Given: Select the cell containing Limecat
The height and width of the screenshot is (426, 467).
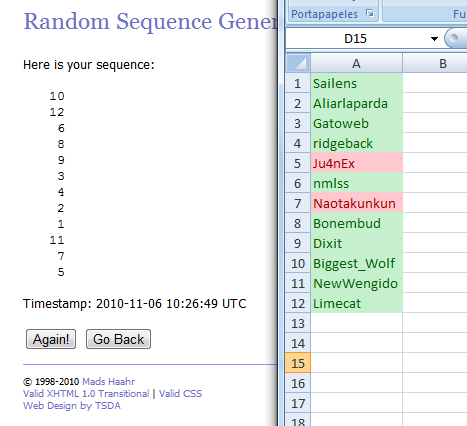Looking at the screenshot, I should [x=356, y=303].
